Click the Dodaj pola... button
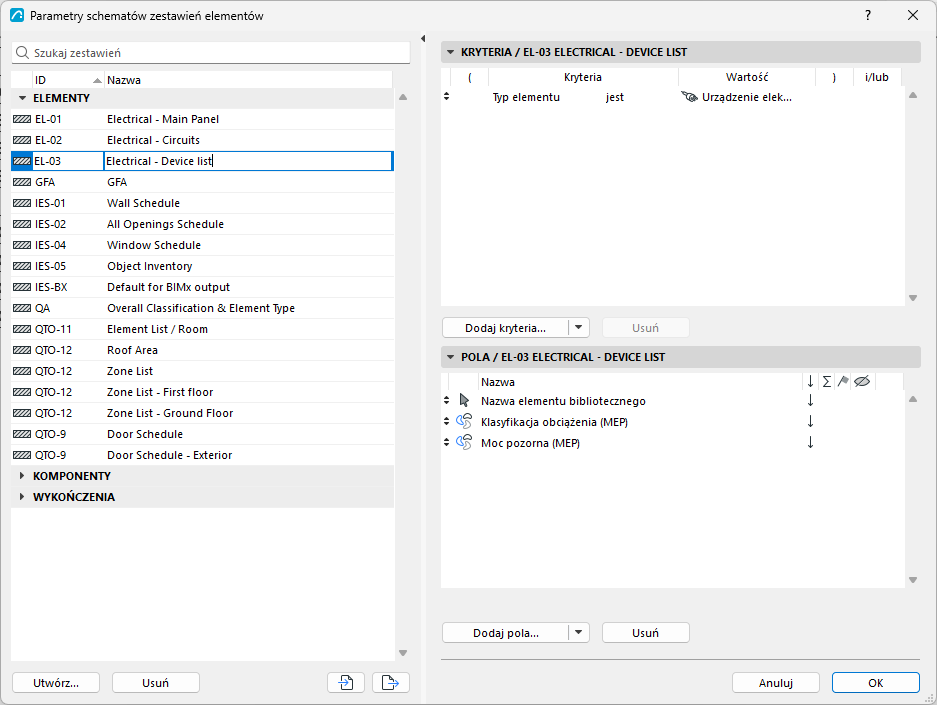 tap(506, 633)
